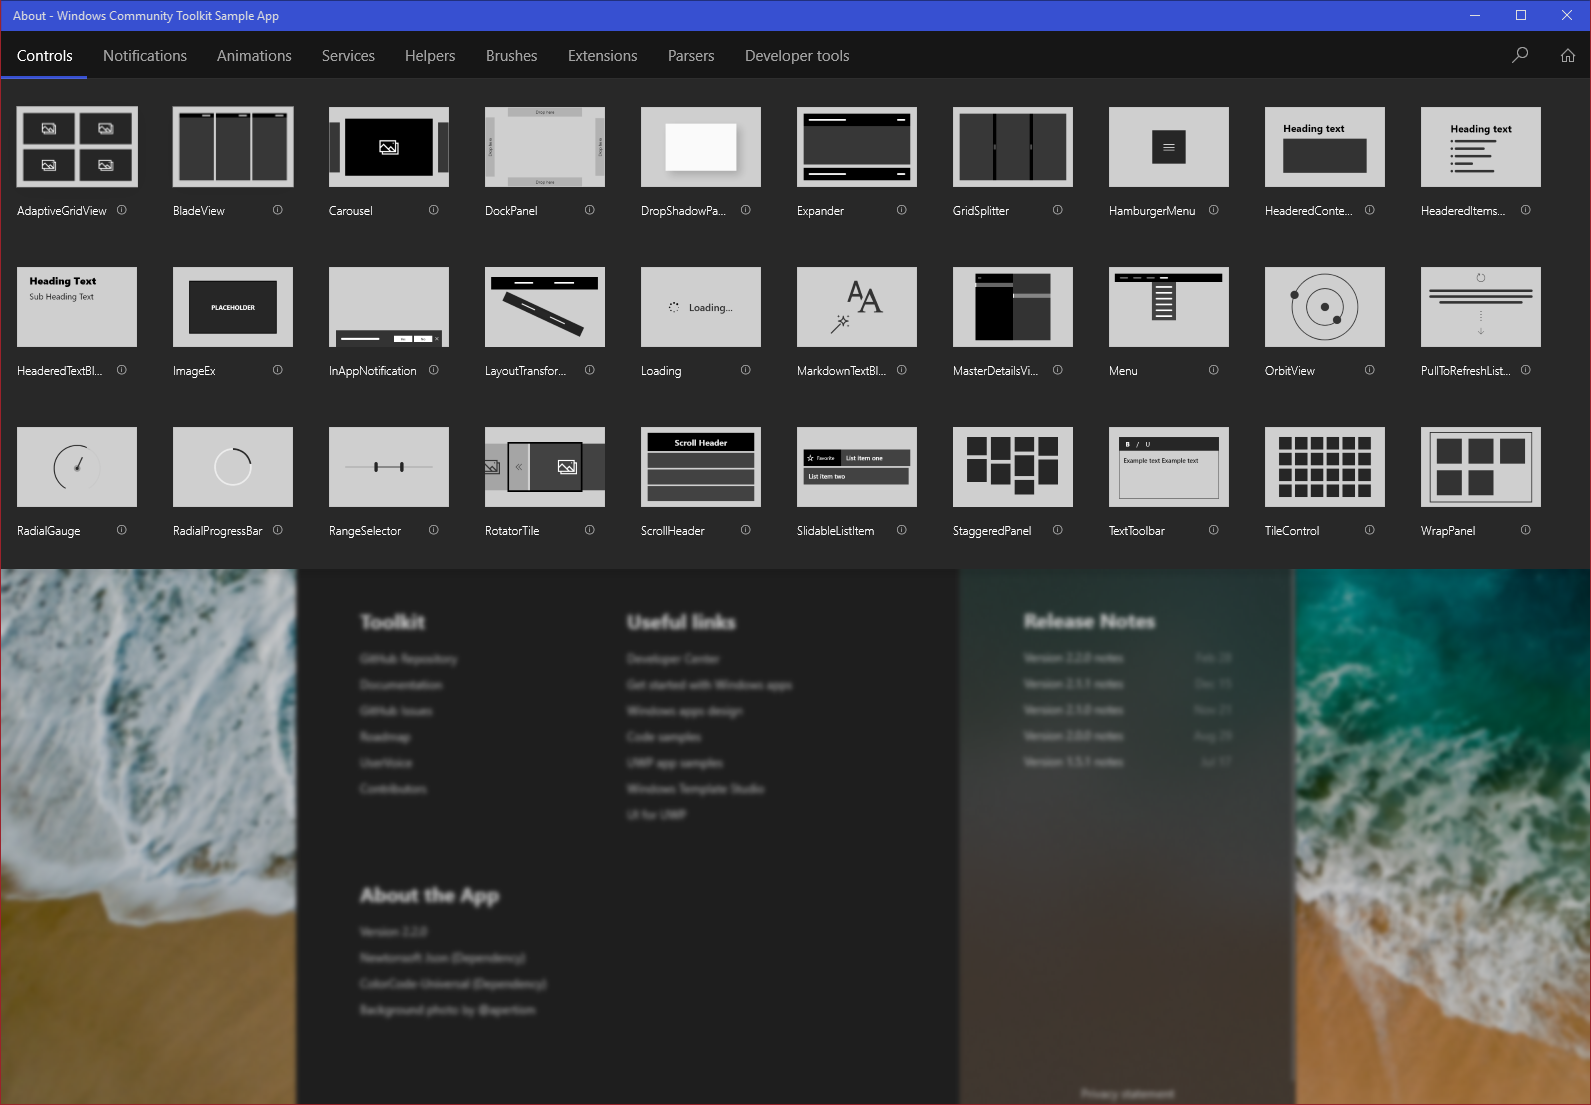Go to home via the house icon
The width and height of the screenshot is (1591, 1105).
click(1568, 55)
